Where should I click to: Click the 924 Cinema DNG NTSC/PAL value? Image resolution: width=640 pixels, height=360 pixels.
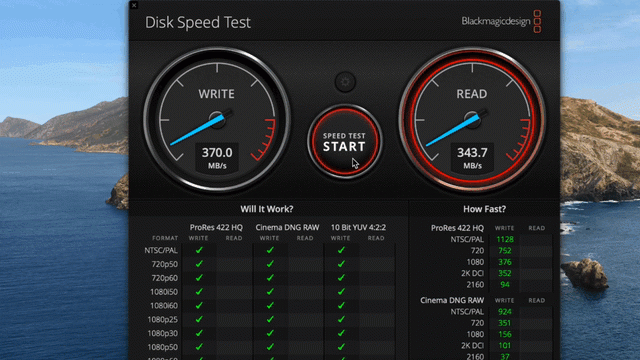pyautogui.click(x=505, y=312)
